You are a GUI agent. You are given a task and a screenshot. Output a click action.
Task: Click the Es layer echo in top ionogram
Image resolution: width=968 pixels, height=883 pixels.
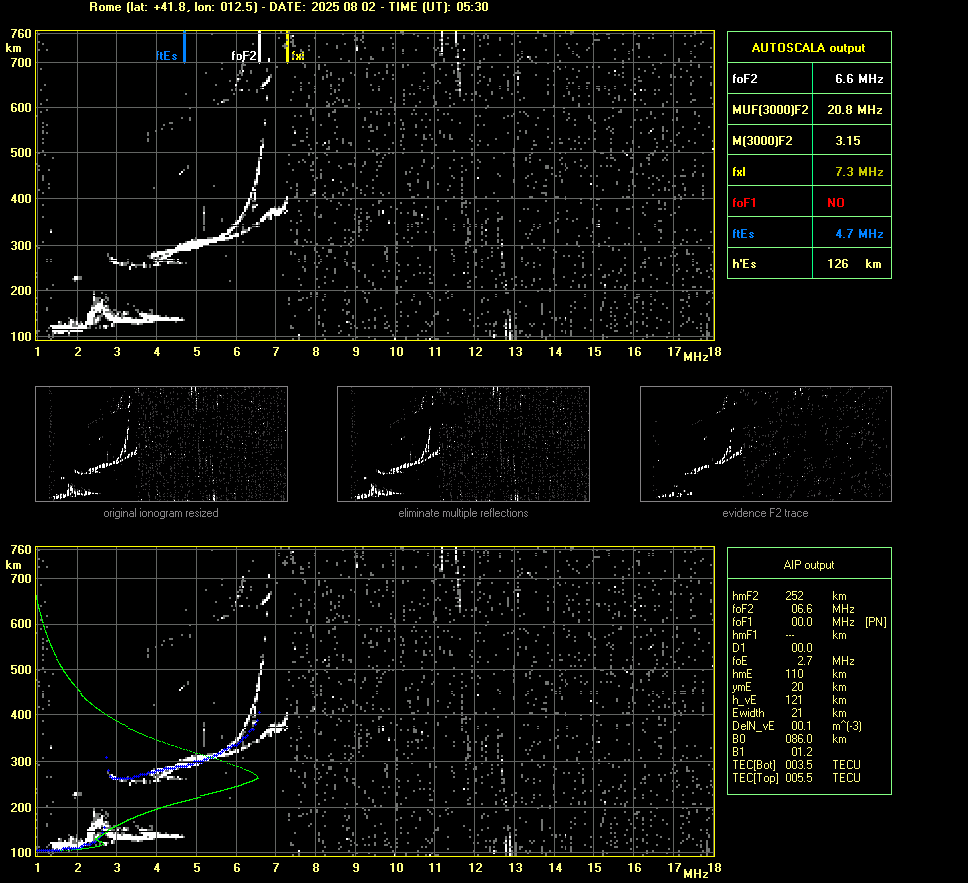pos(117,317)
